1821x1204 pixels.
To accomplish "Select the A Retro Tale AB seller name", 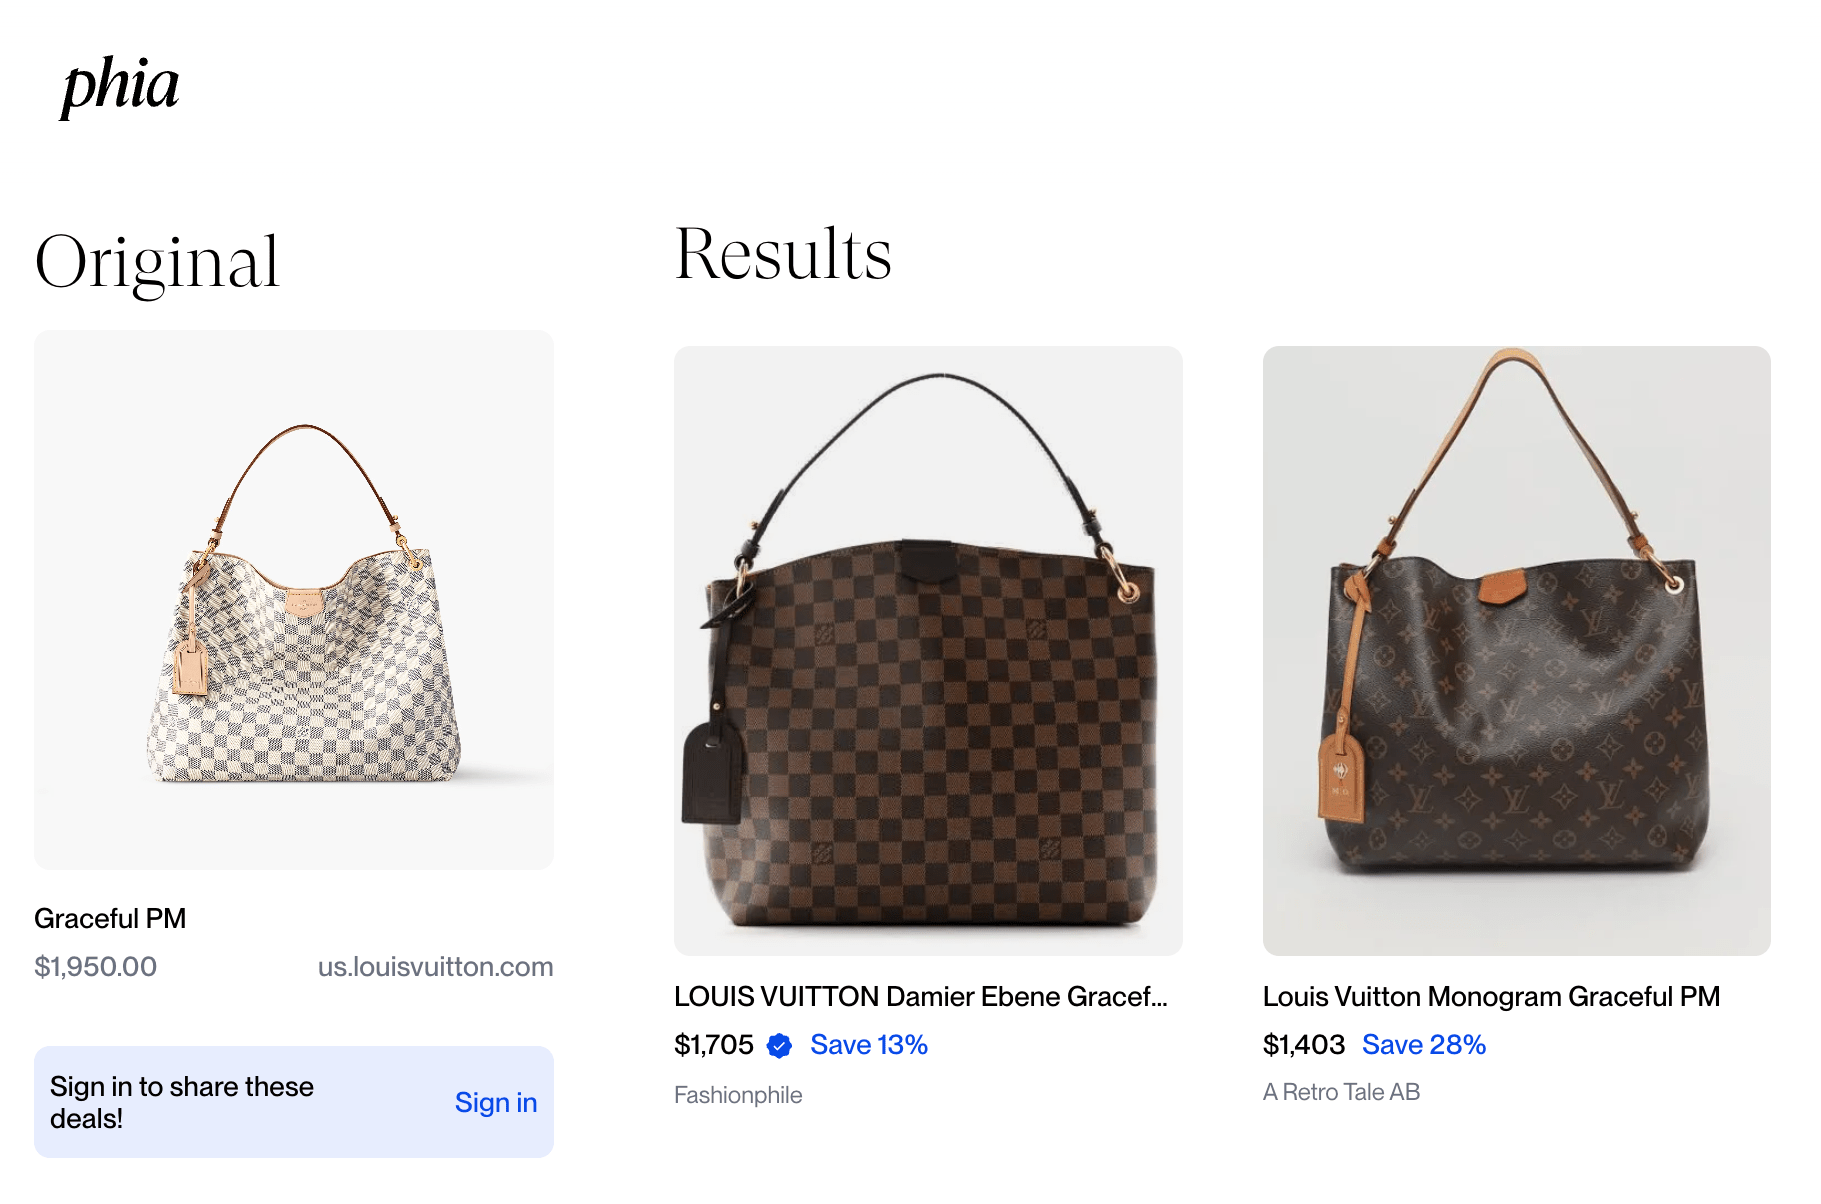I will [1341, 1092].
